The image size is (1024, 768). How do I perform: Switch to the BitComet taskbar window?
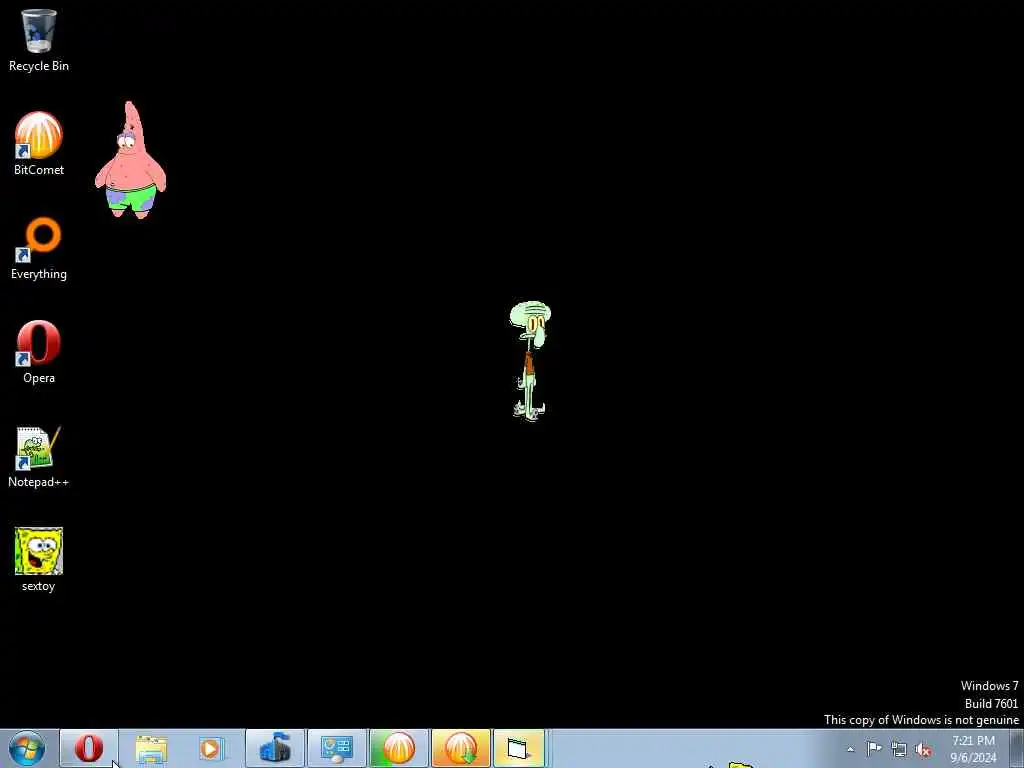coord(399,748)
